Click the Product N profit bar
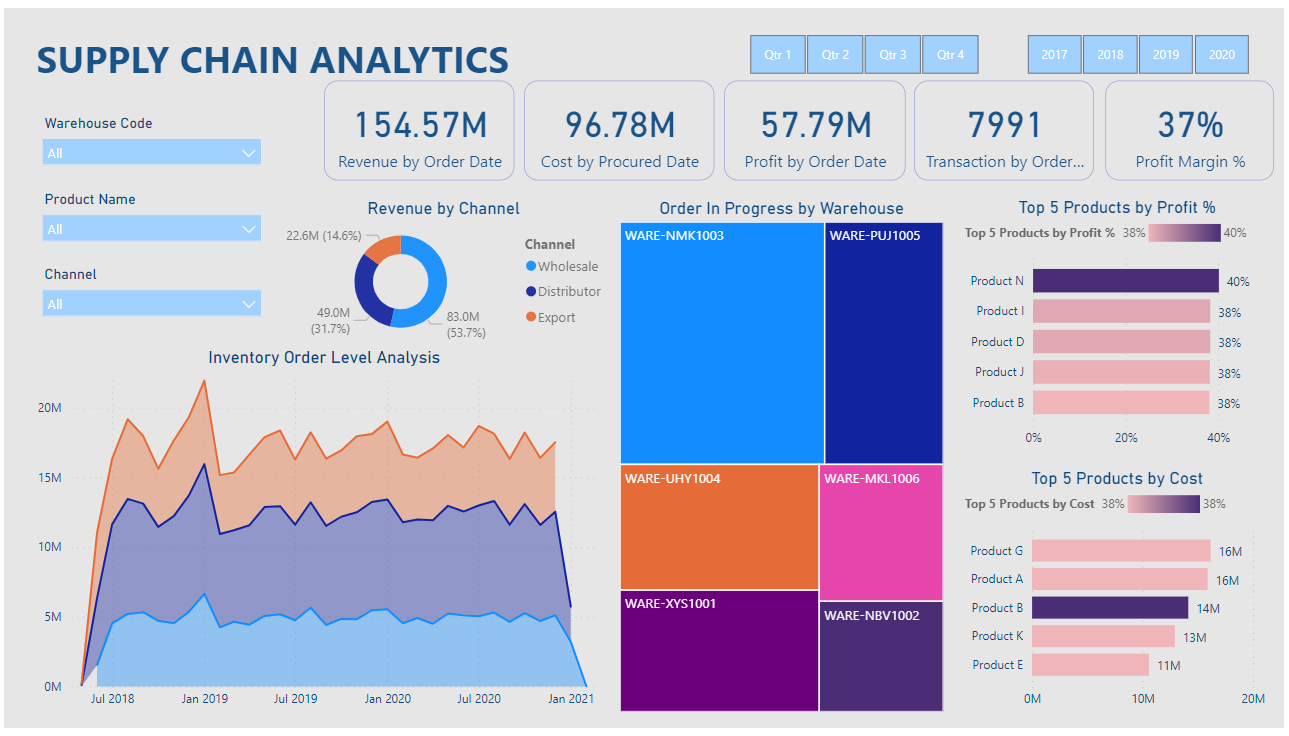Image resolution: width=1289 pixels, height=736 pixels. point(1125,281)
